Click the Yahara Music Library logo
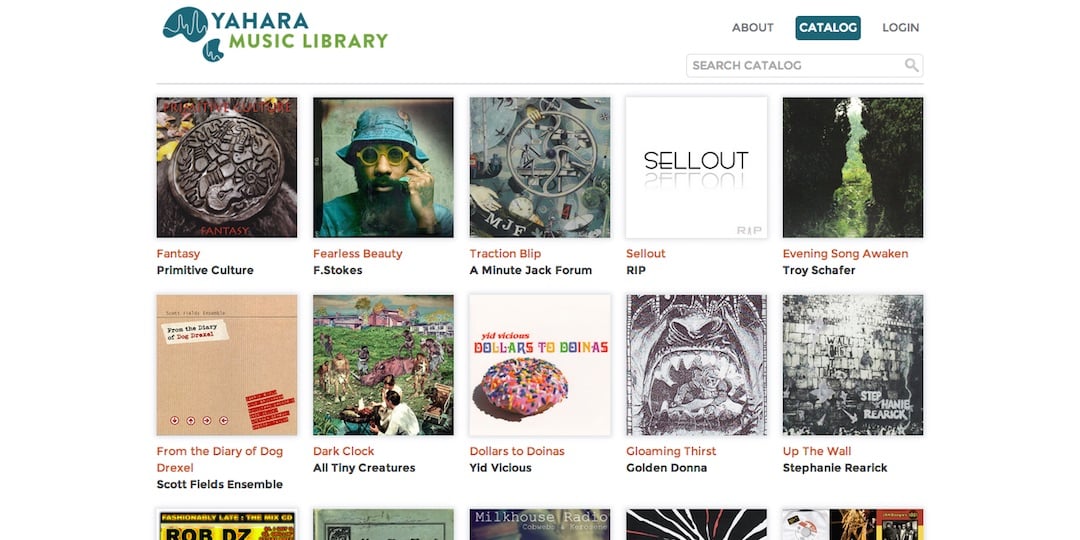 coord(275,34)
